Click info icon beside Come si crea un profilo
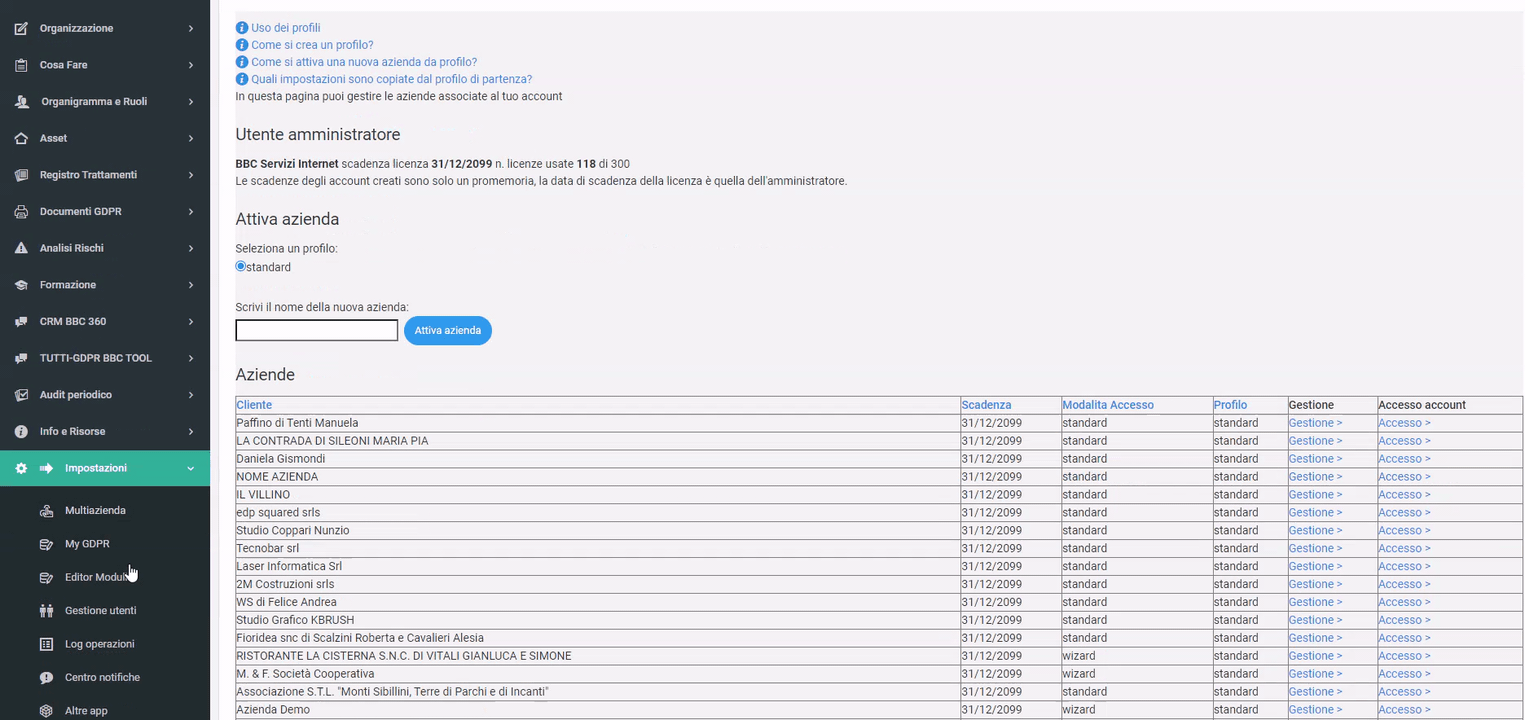 (x=241, y=45)
